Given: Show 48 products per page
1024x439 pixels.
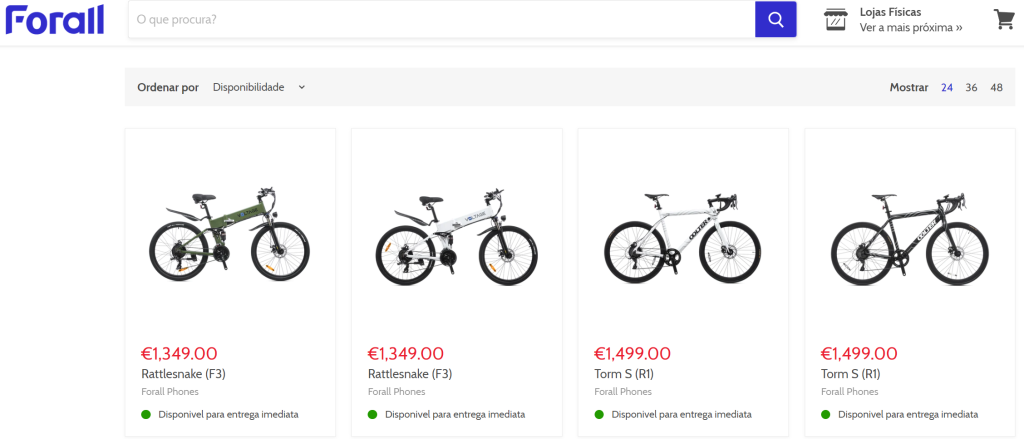Looking at the screenshot, I should point(996,87).
